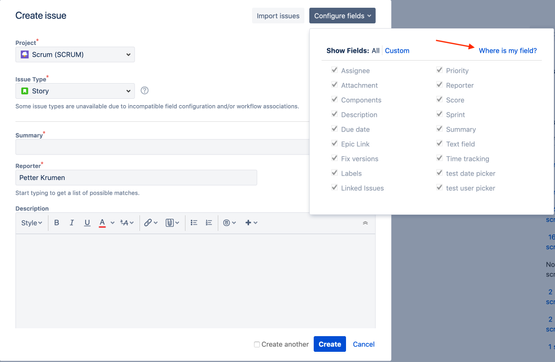
Task: Uncheck the Time tracking field
Action: point(439,158)
